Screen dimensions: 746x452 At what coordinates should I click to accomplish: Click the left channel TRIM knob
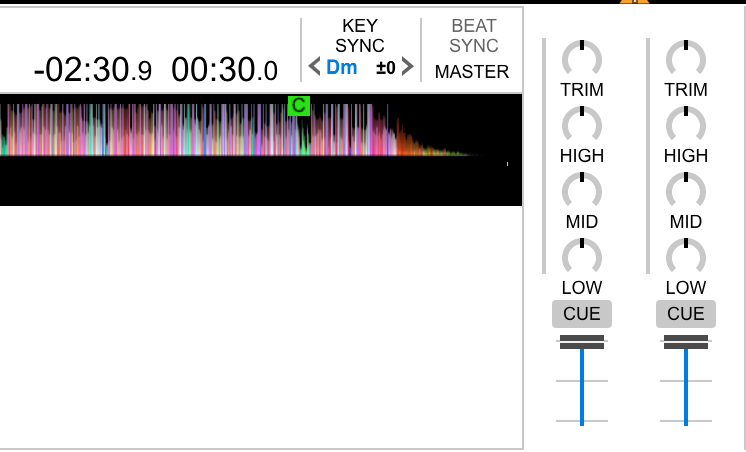(x=581, y=59)
